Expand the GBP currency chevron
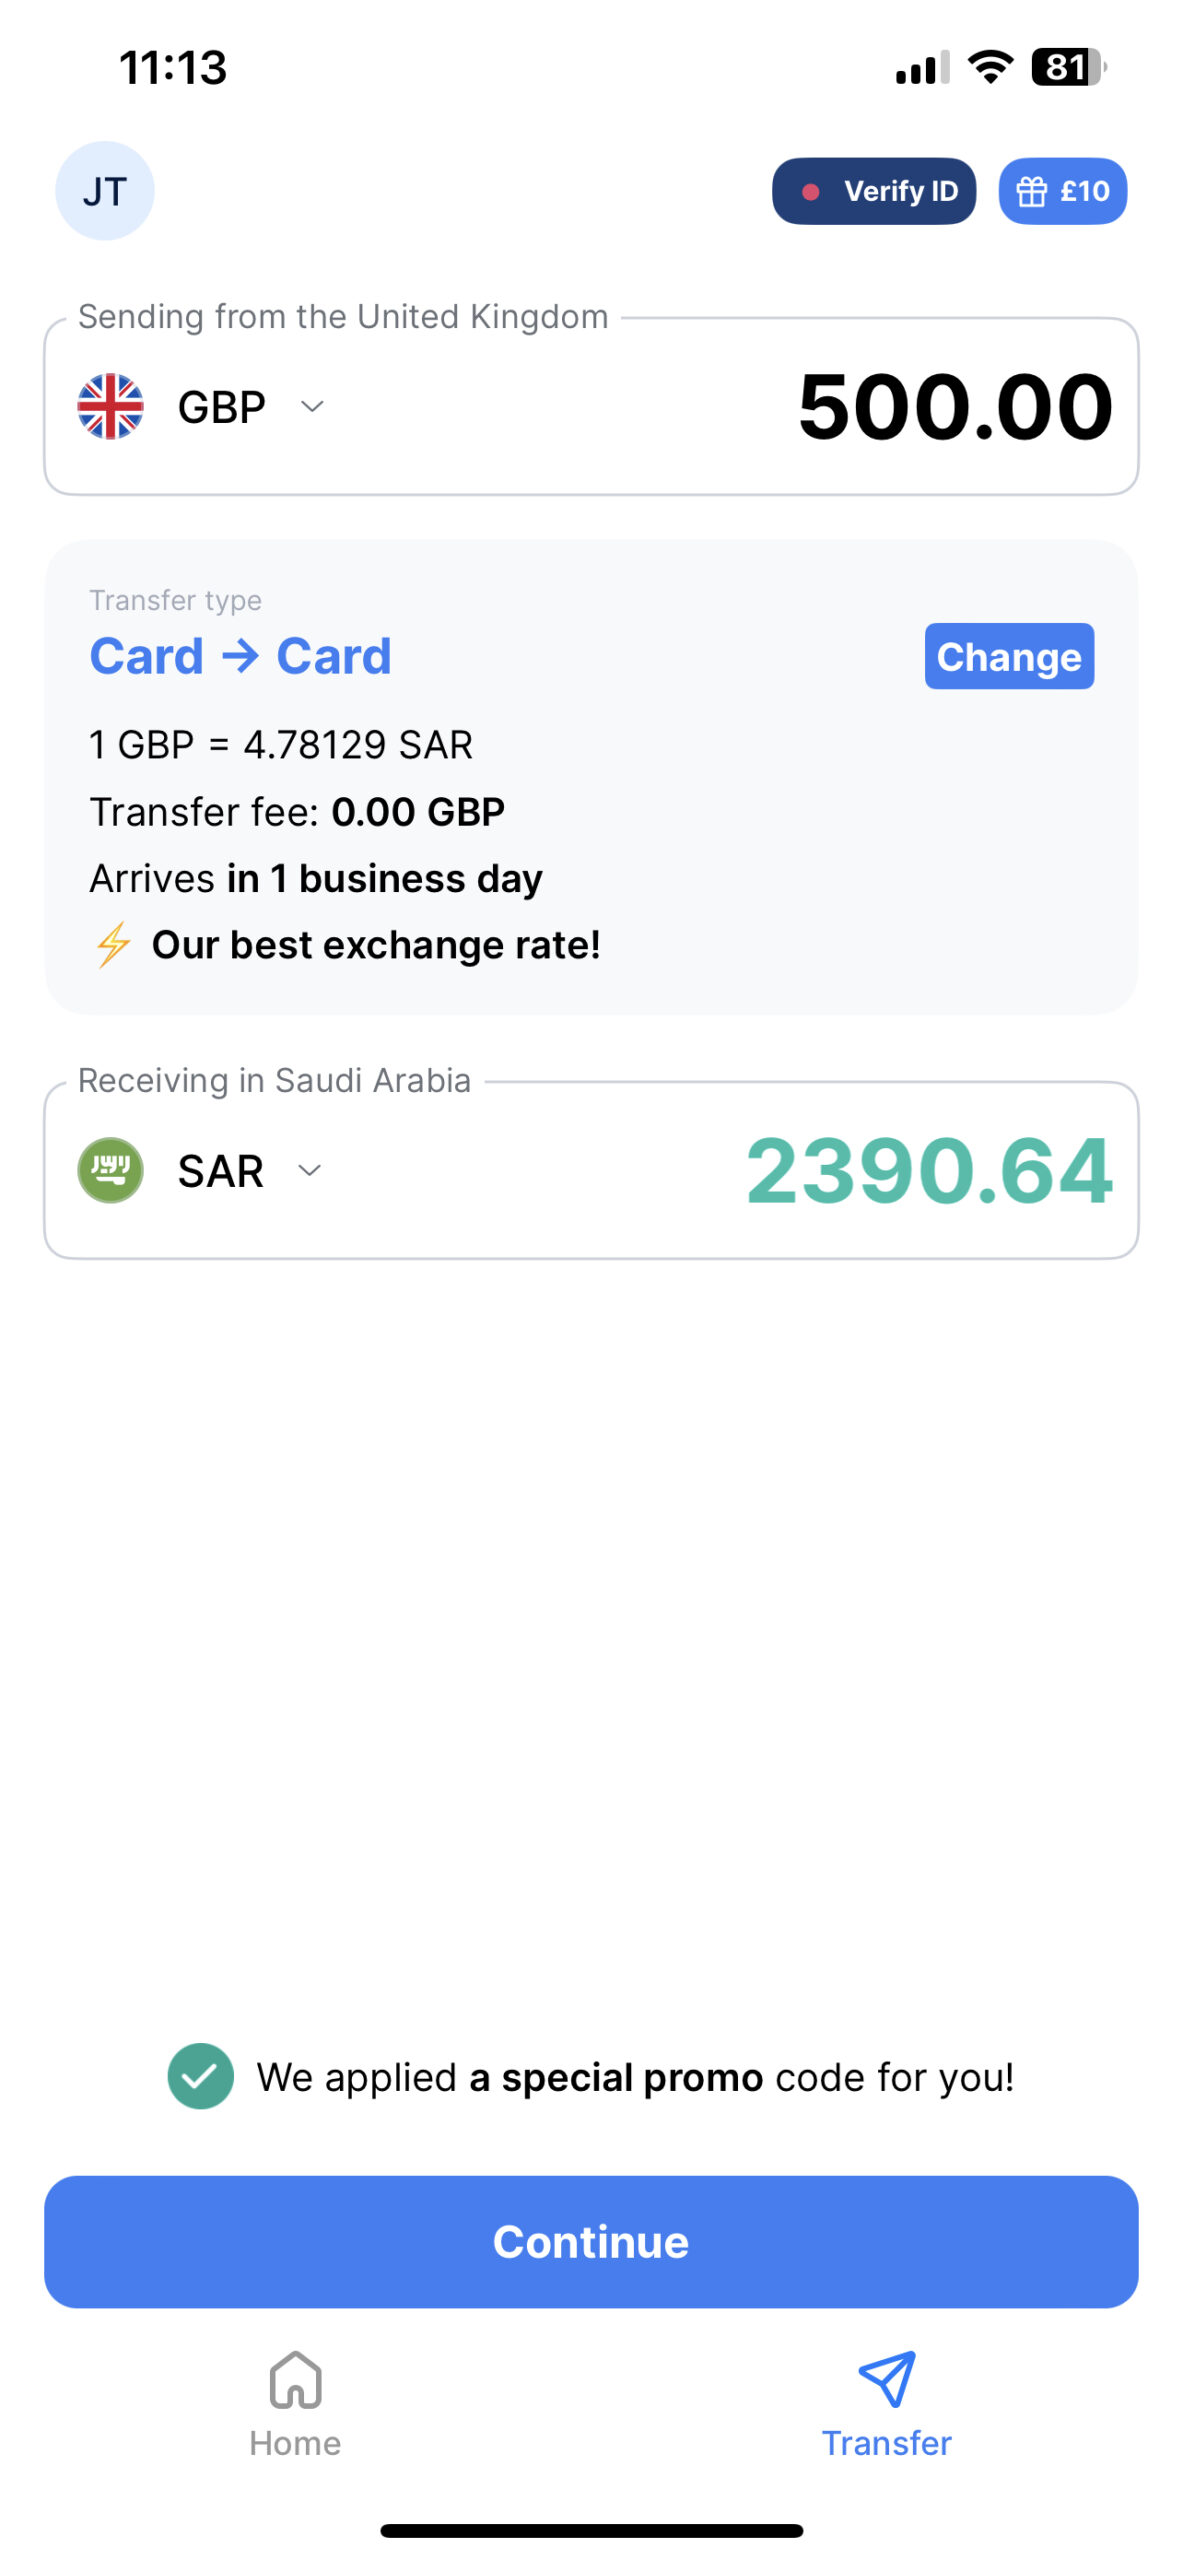The height and width of the screenshot is (2560, 1183). tap(312, 406)
